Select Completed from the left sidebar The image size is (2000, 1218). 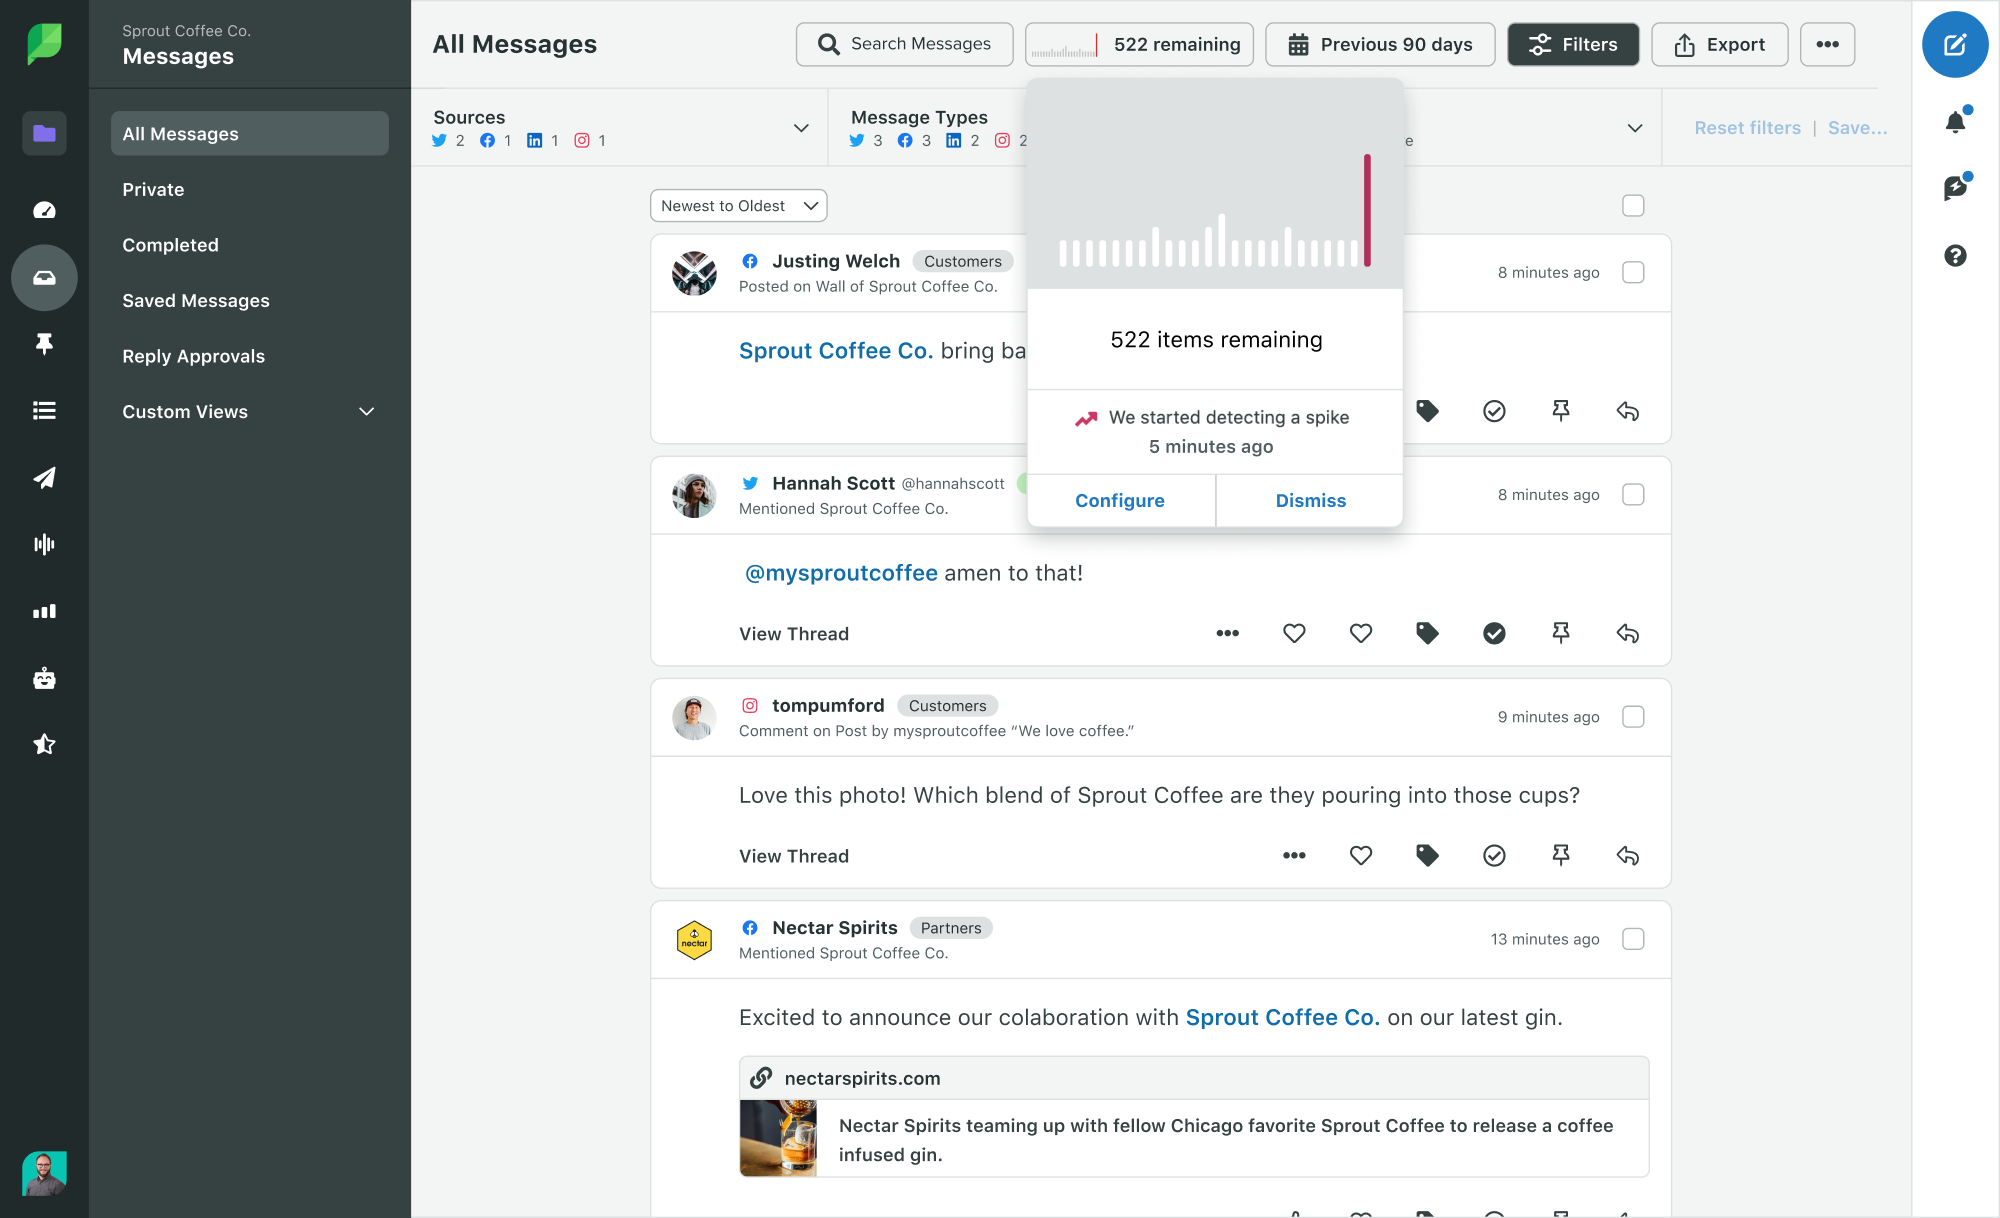170,244
